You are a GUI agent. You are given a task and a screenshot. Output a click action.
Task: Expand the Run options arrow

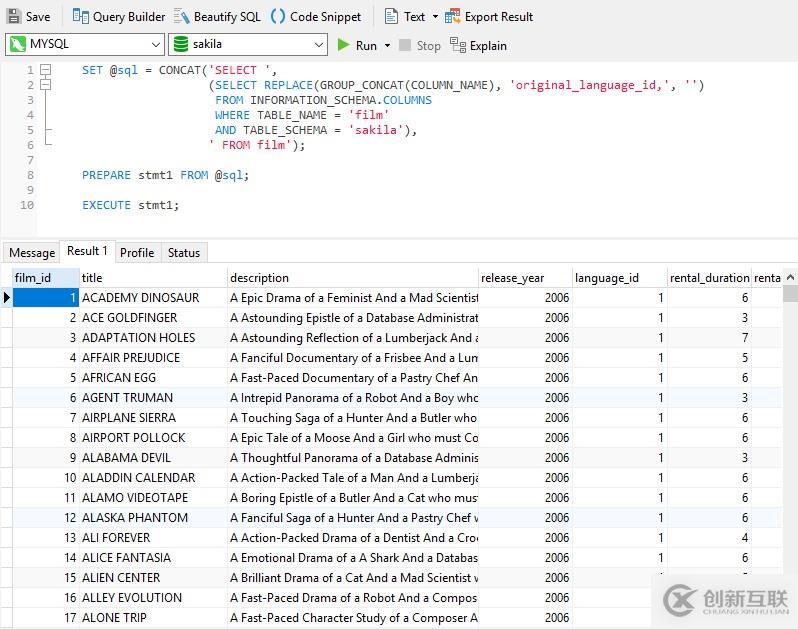tap(387, 45)
